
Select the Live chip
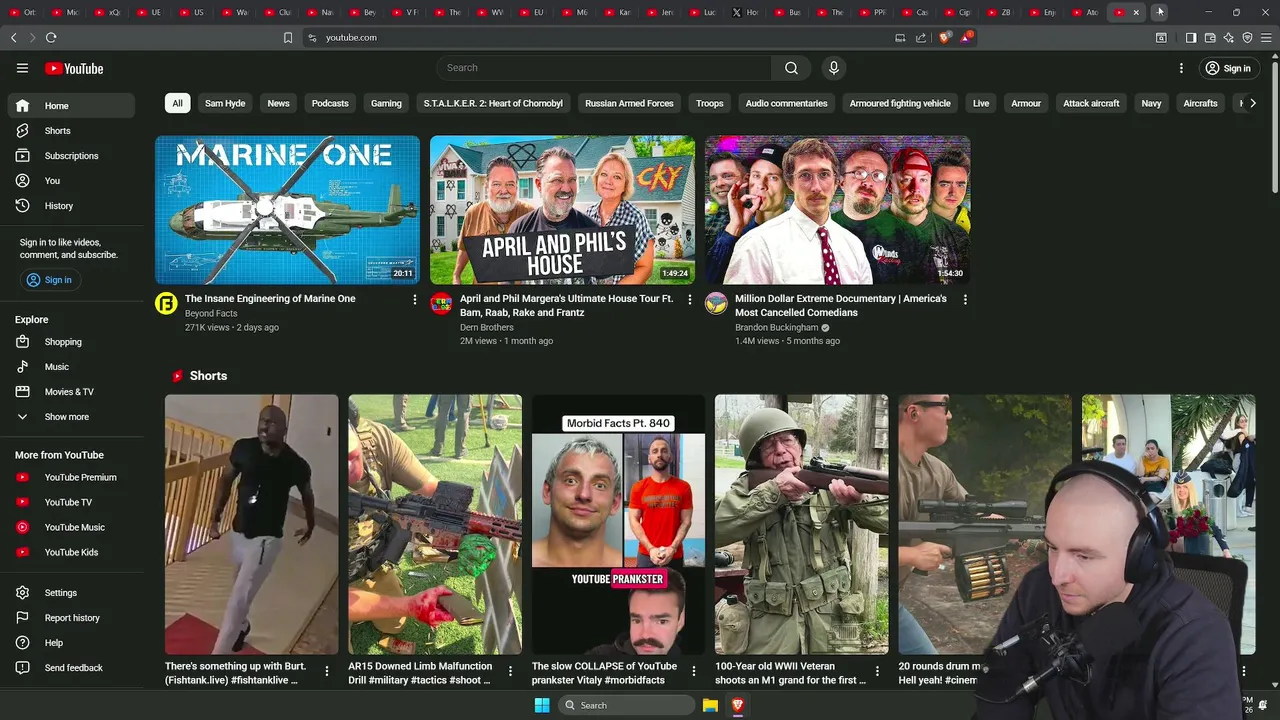tap(981, 103)
